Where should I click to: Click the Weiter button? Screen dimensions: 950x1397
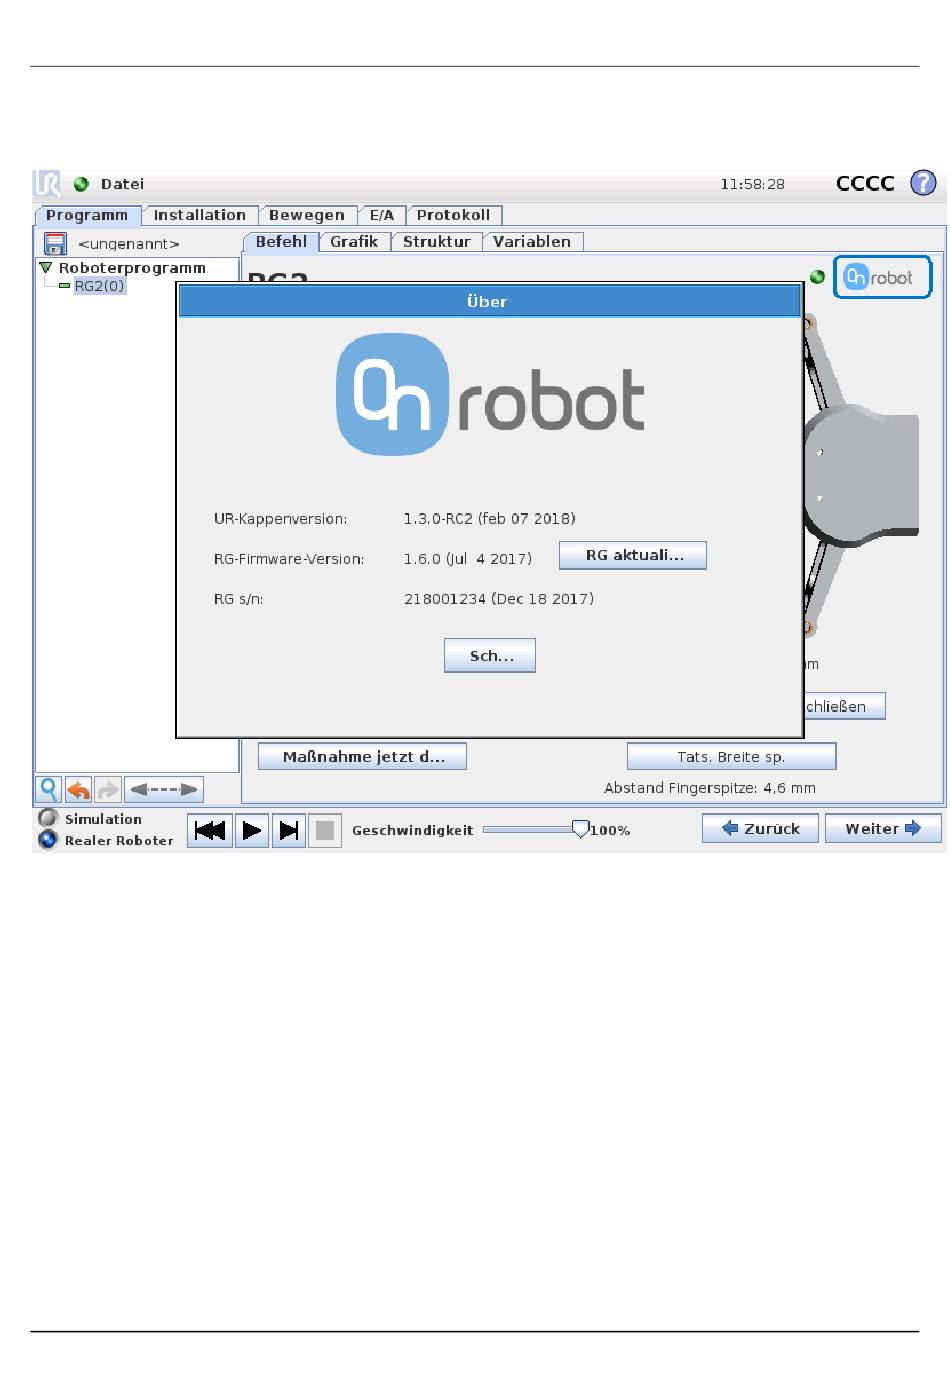pos(883,829)
